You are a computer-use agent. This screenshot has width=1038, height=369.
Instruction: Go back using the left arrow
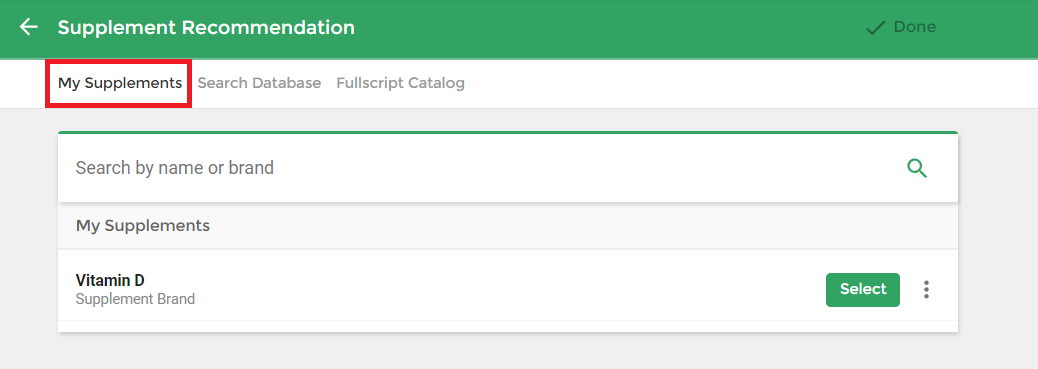pyautogui.click(x=28, y=27)
